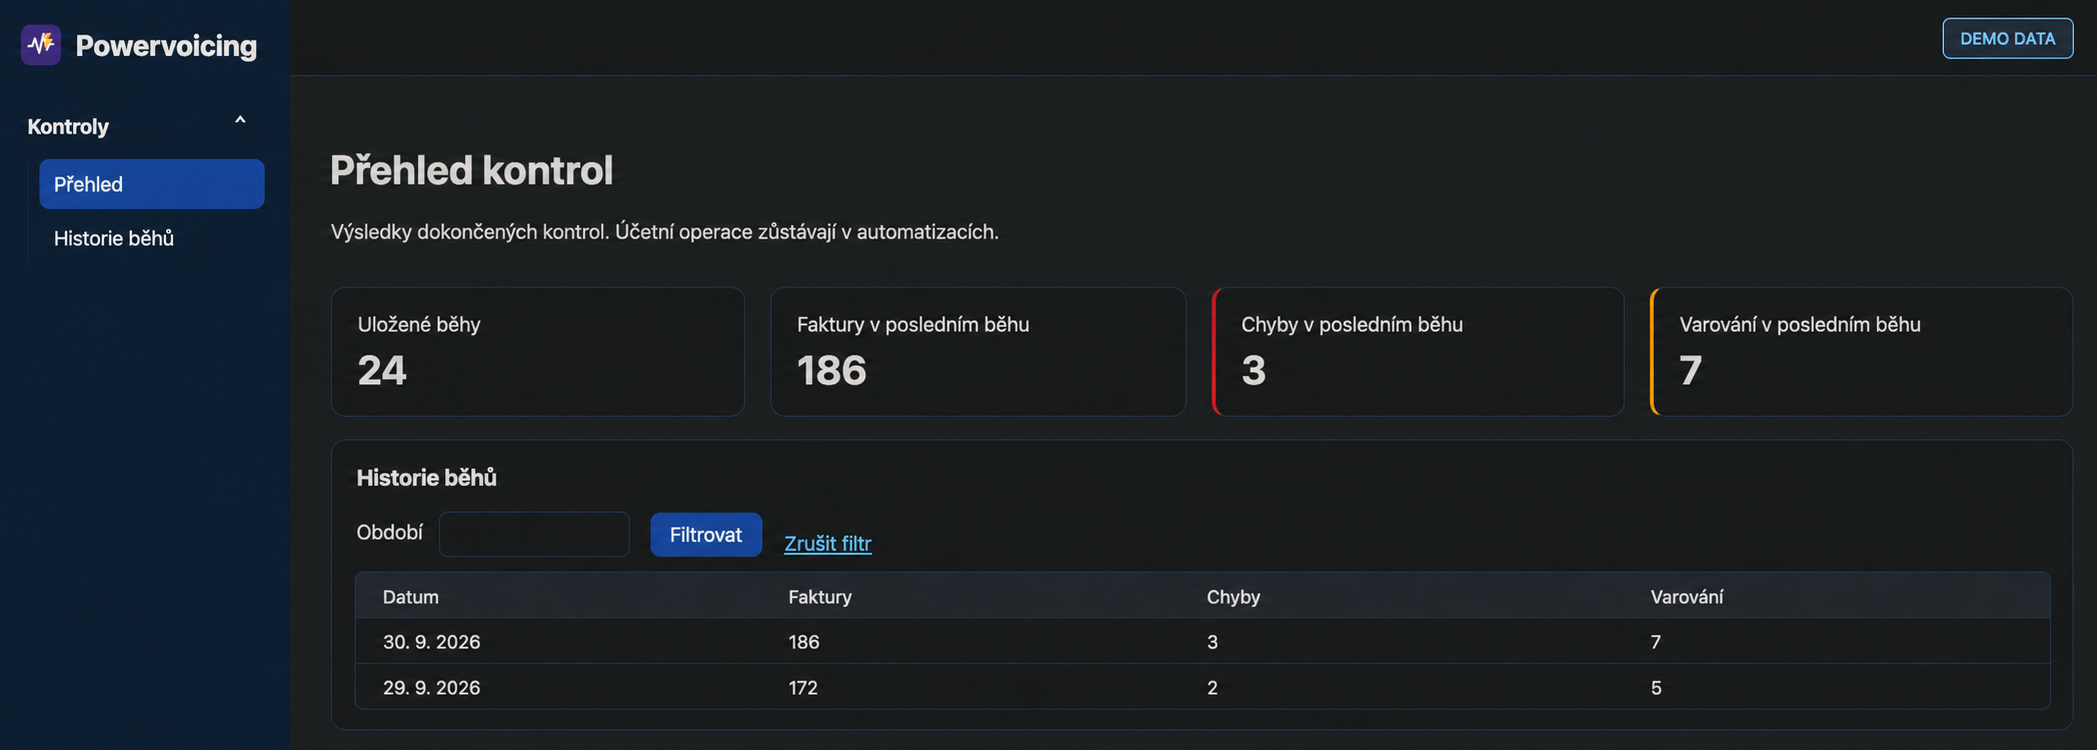
Task: Click the errors value 2 in the table
Action: pos(1212,688)
